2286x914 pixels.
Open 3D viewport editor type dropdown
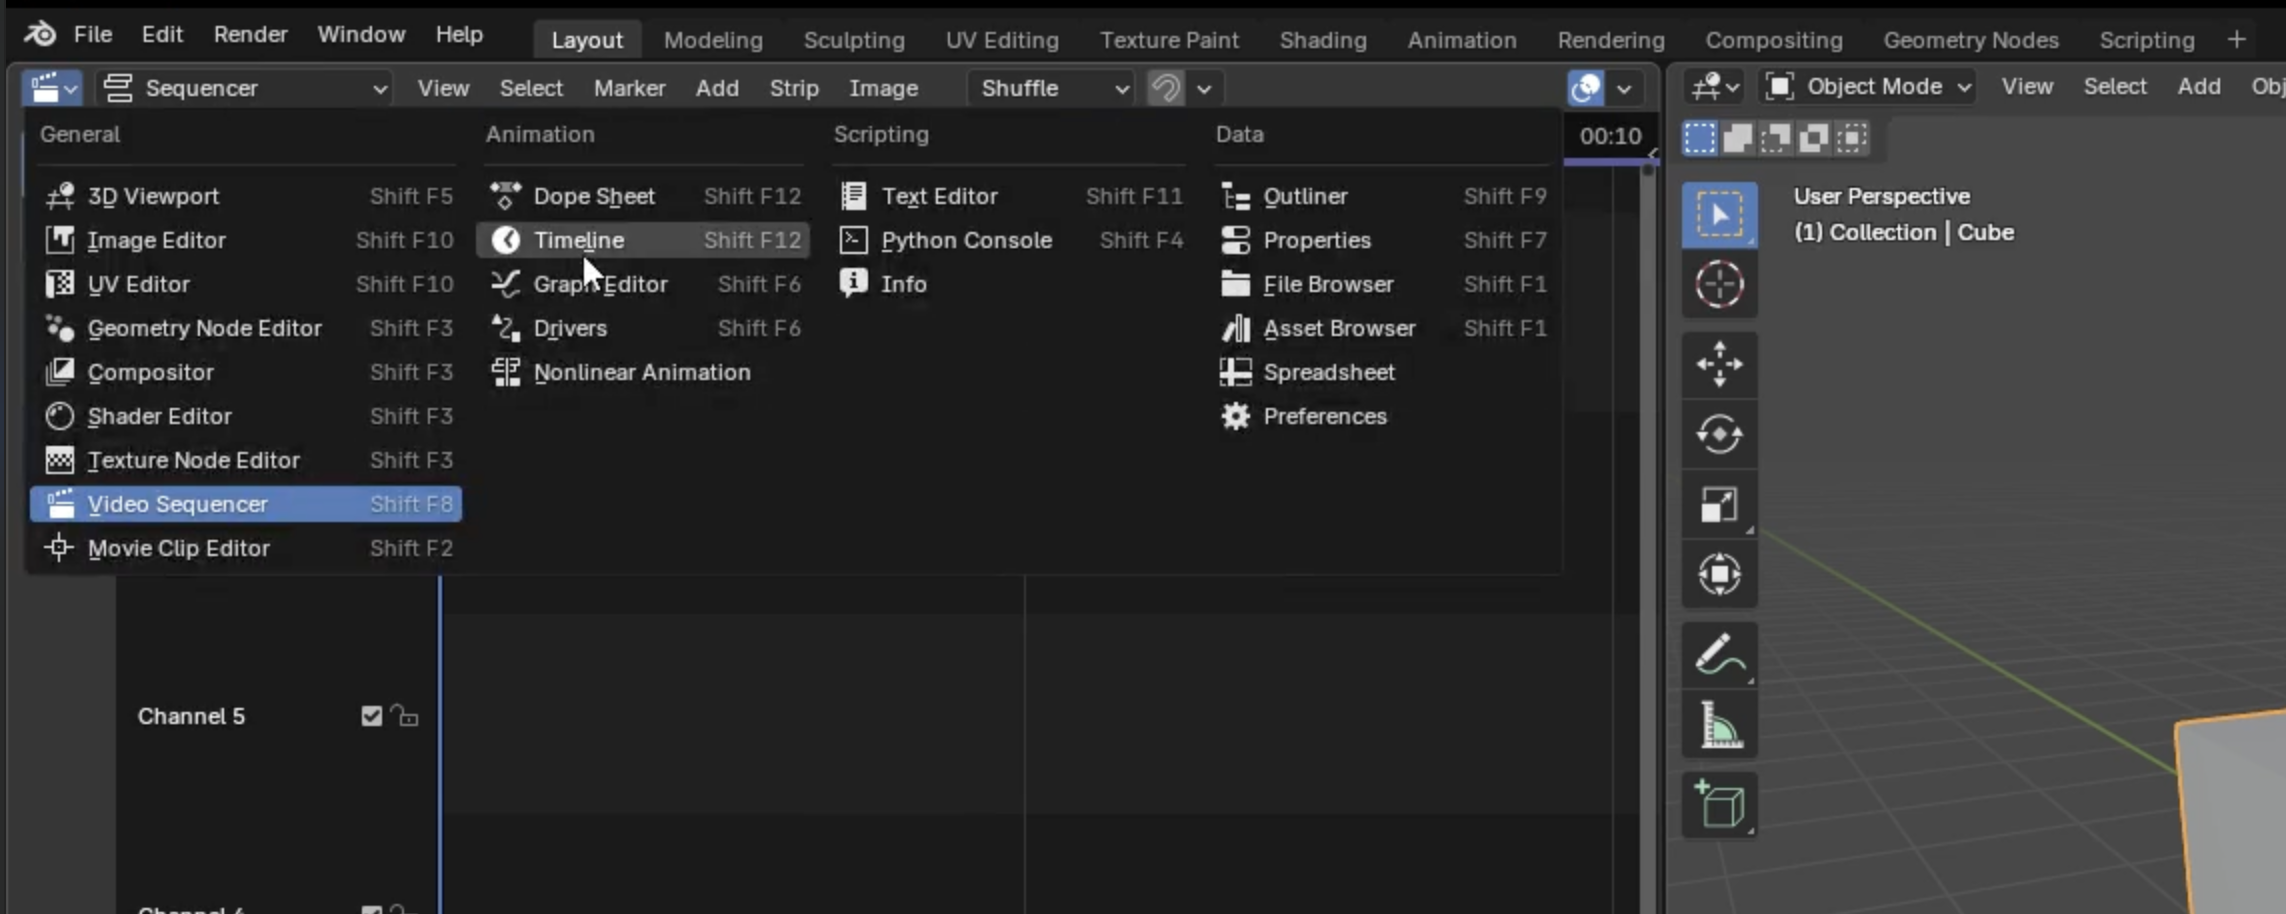tap(1715, 87)
